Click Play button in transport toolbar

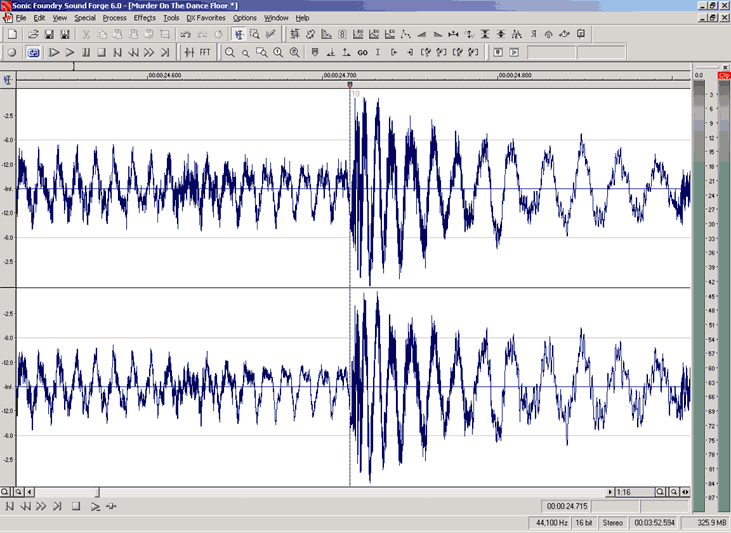coord(70,53)
